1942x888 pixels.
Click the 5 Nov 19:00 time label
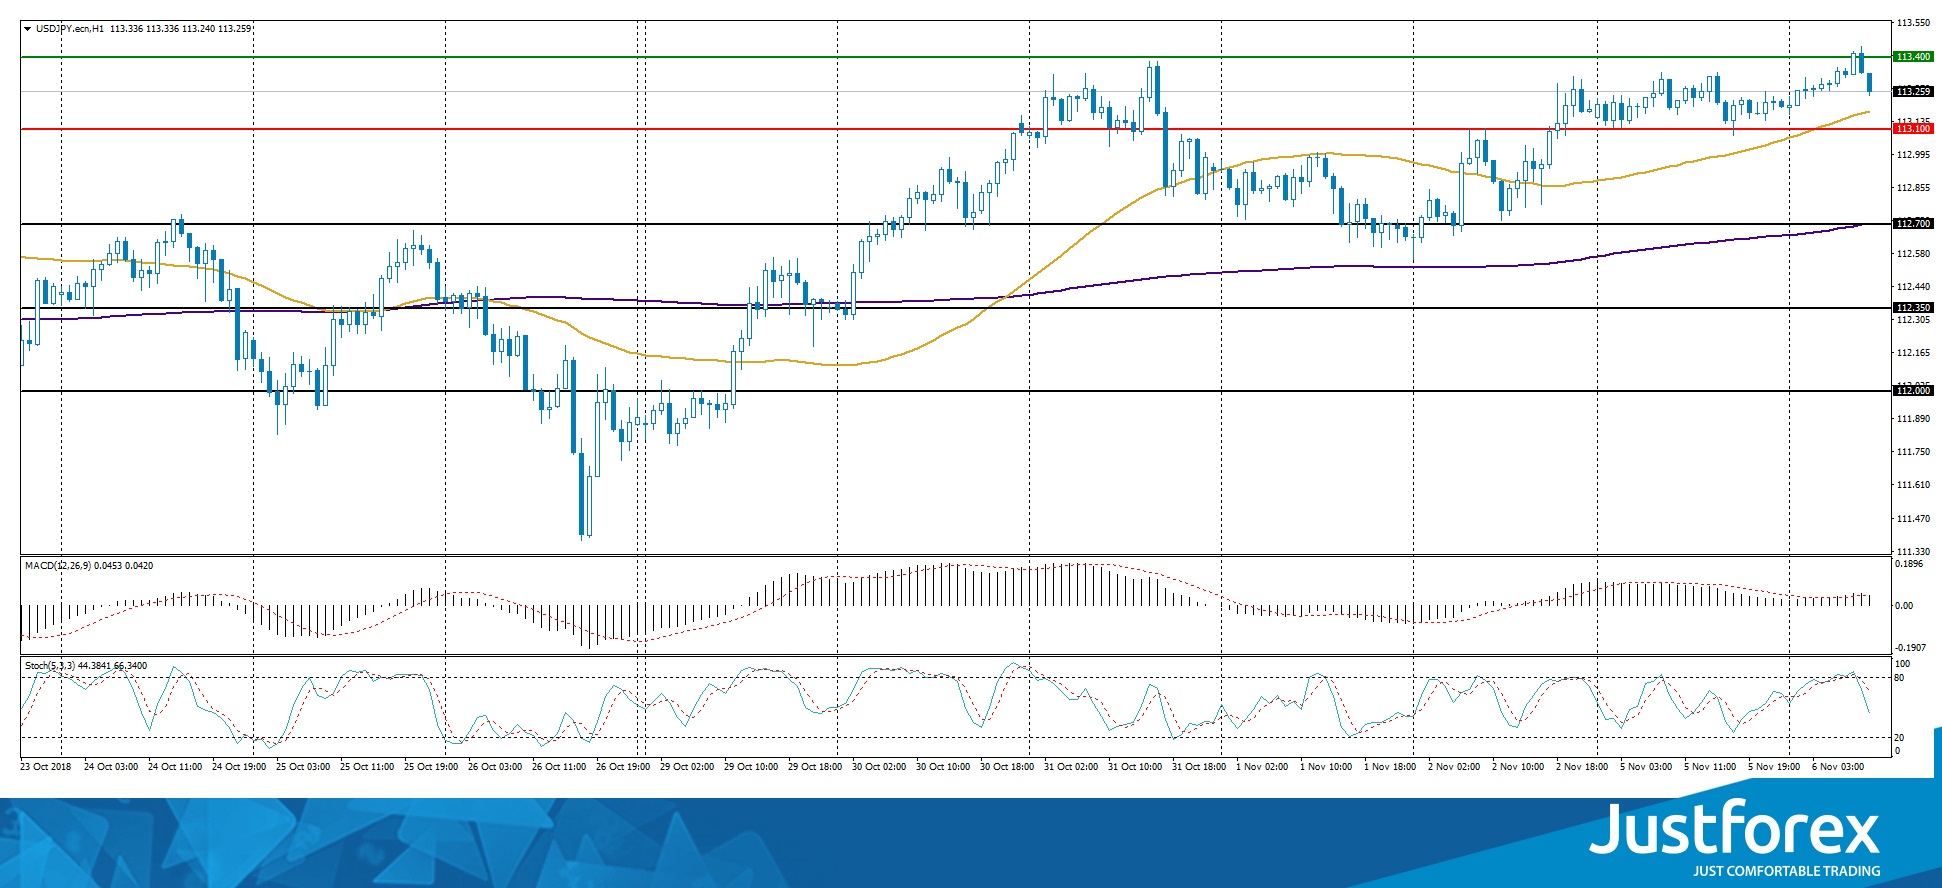pos(1774,767)
